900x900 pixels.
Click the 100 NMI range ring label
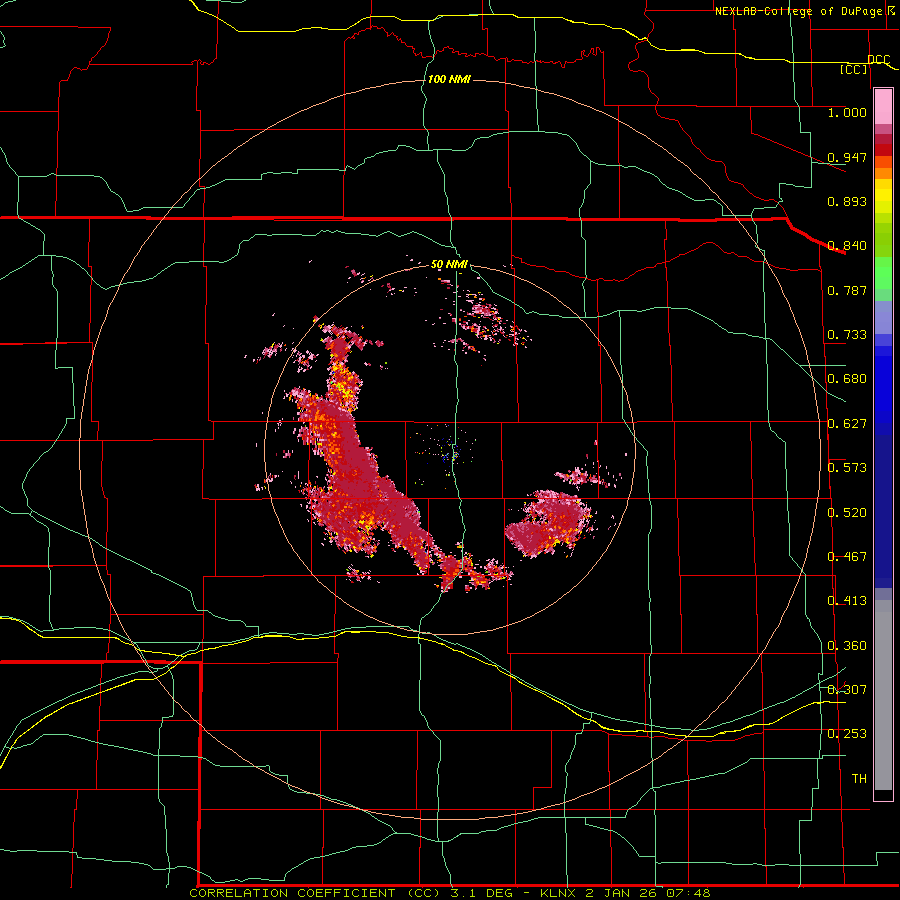click(x=449, y=79)
